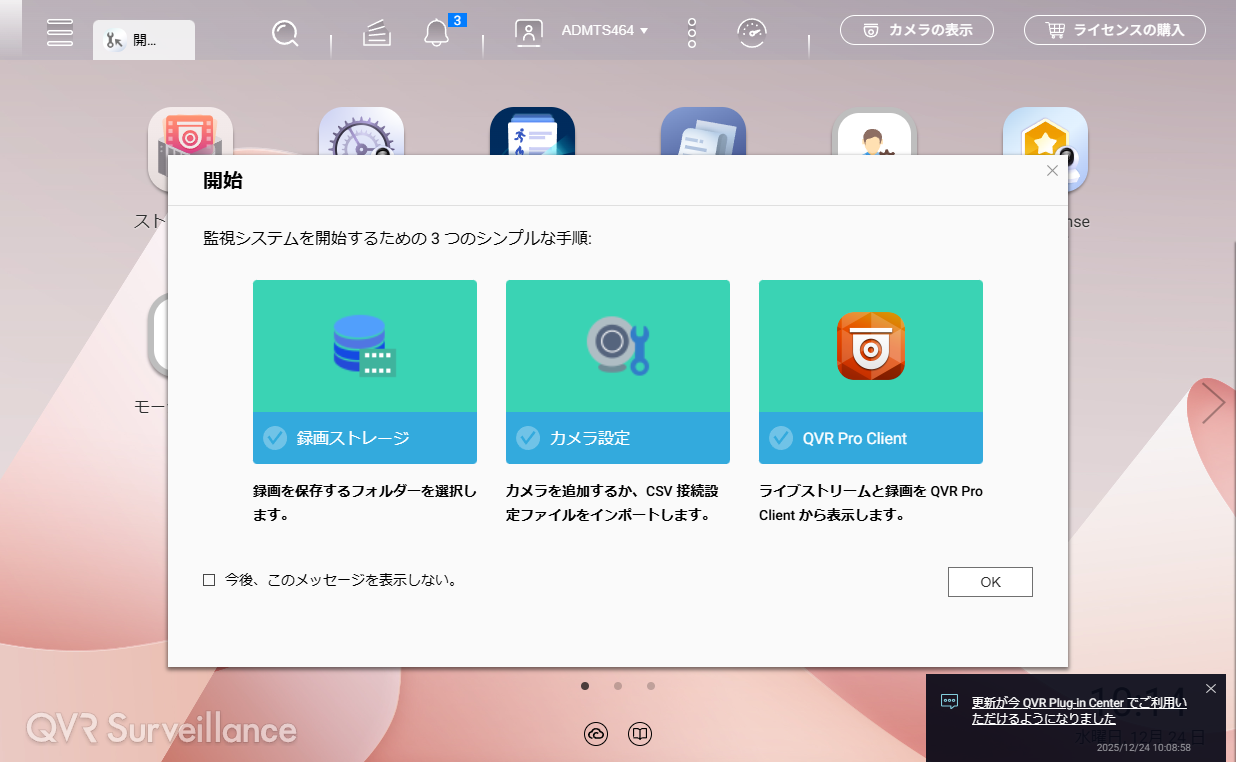Screen dimensions: 1236x762
Task: Open the event management desktop app icon
Action: [532, 131]
